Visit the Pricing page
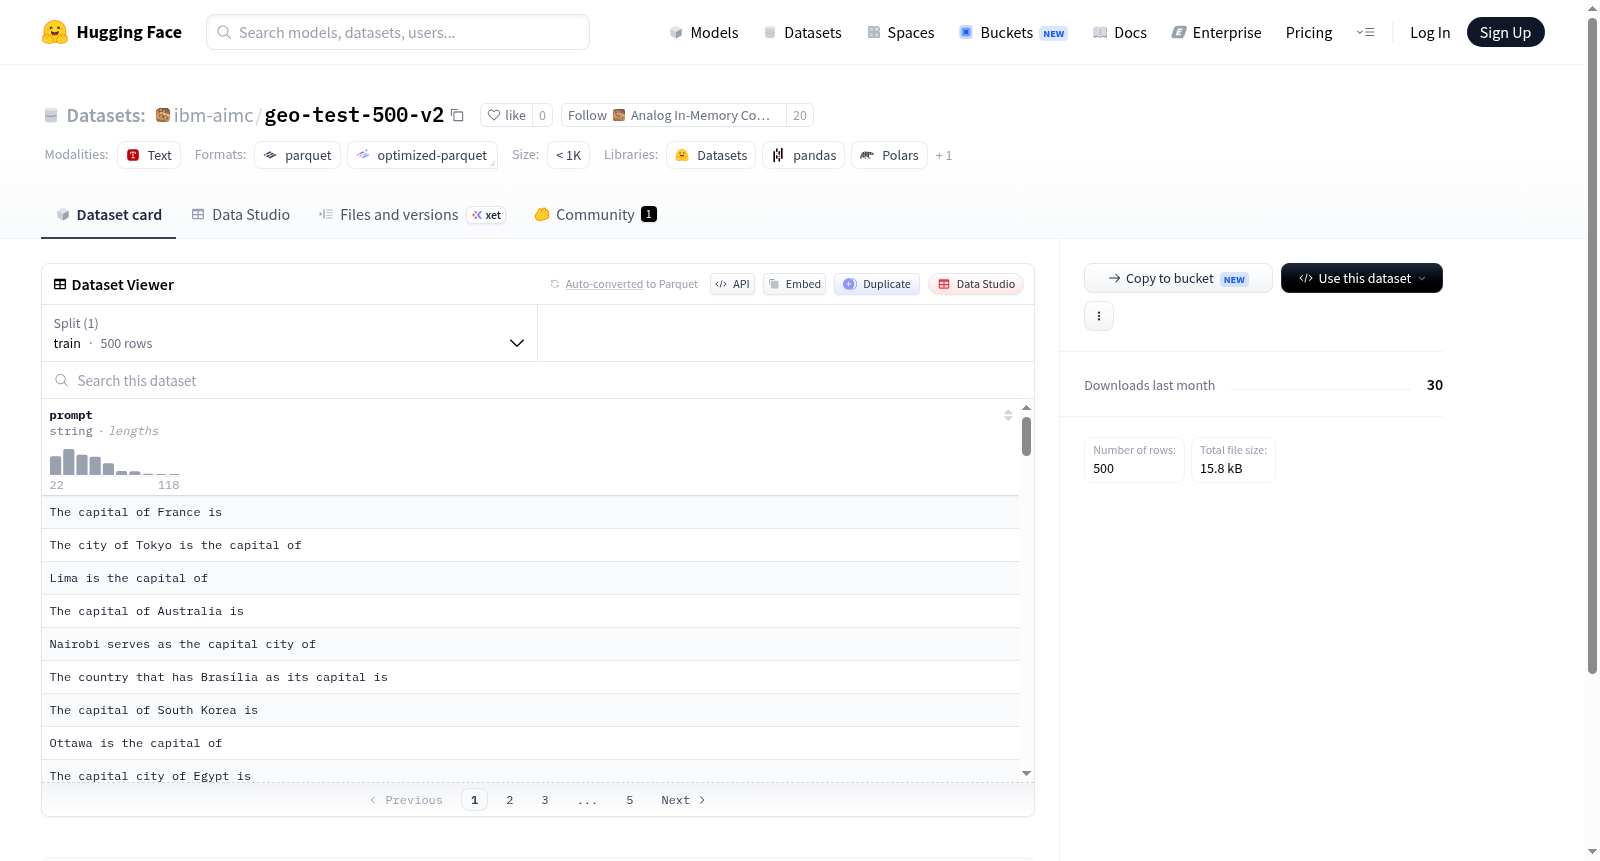The height and width of the screenshot is (861, 1600). (x=1309, y=32)
